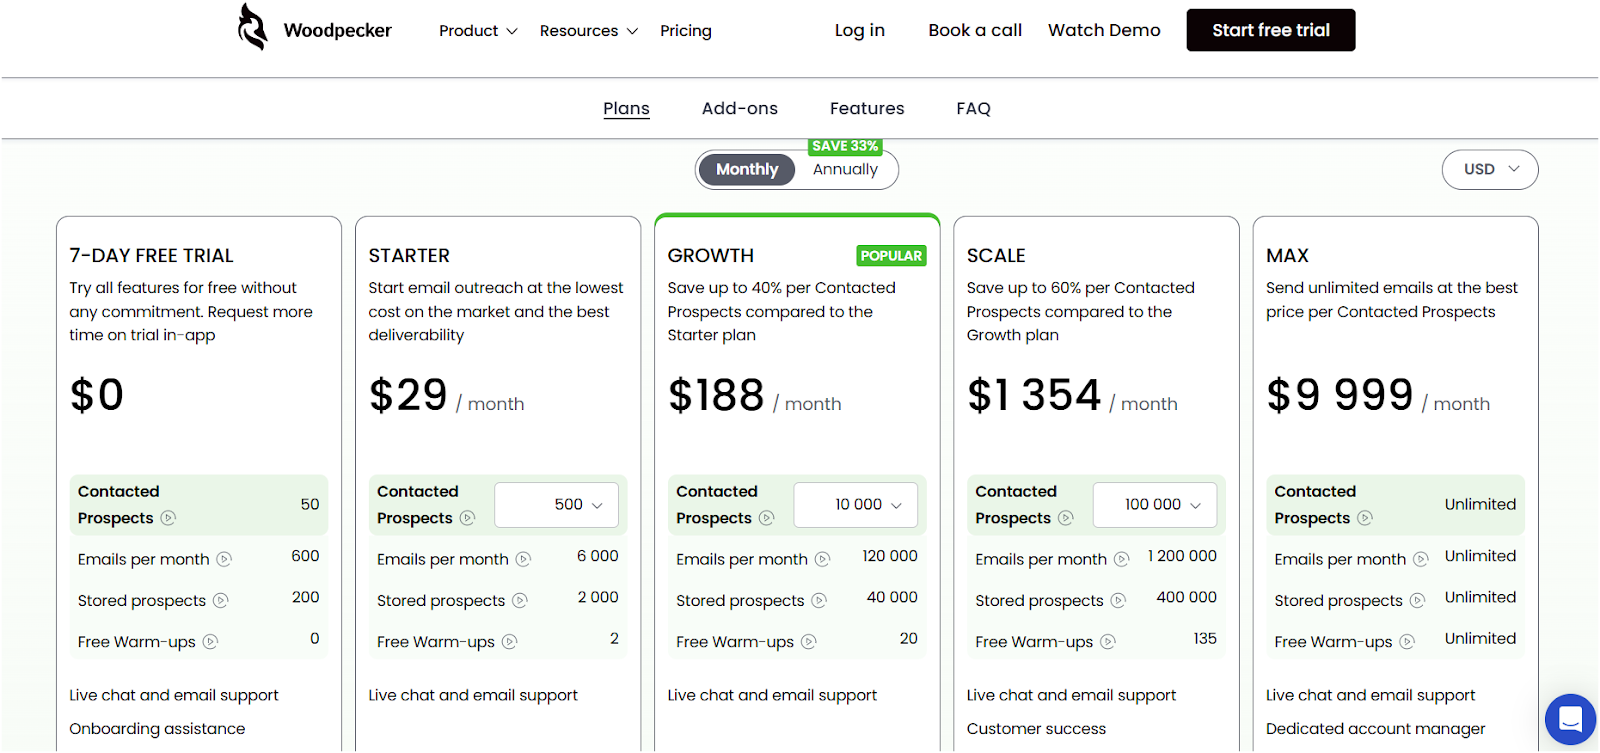Switch to the Features tab
This screenshot has height=753, width=1600.
coord(867,108)
